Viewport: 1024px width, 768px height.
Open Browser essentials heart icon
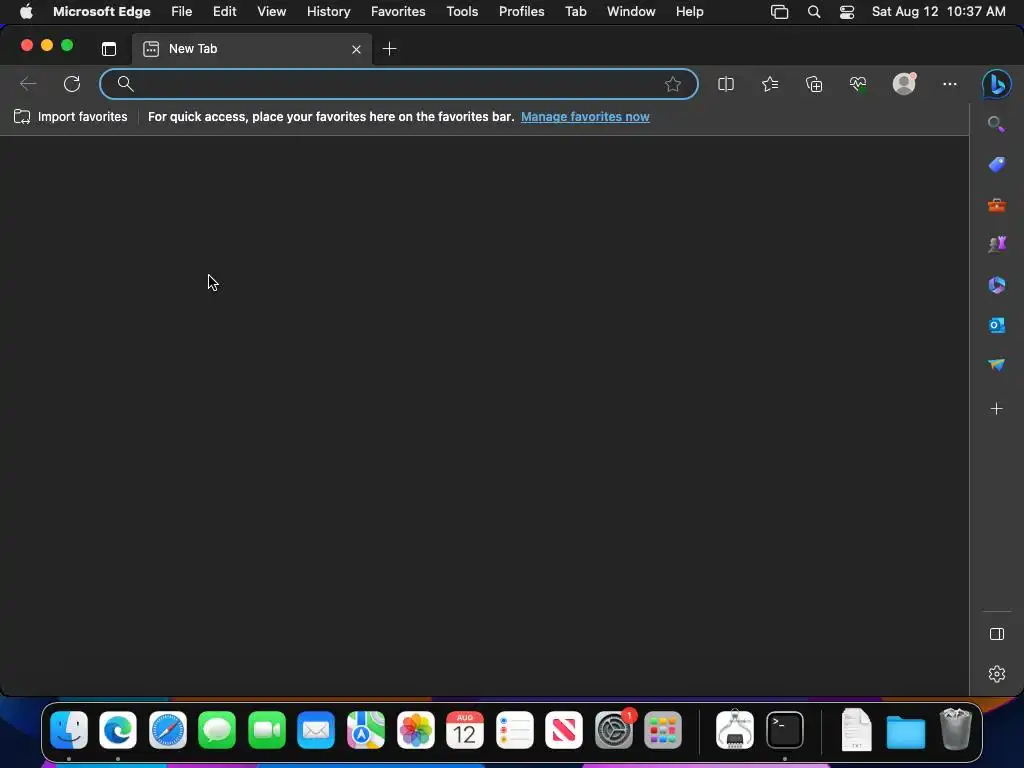tap(857, 84)
